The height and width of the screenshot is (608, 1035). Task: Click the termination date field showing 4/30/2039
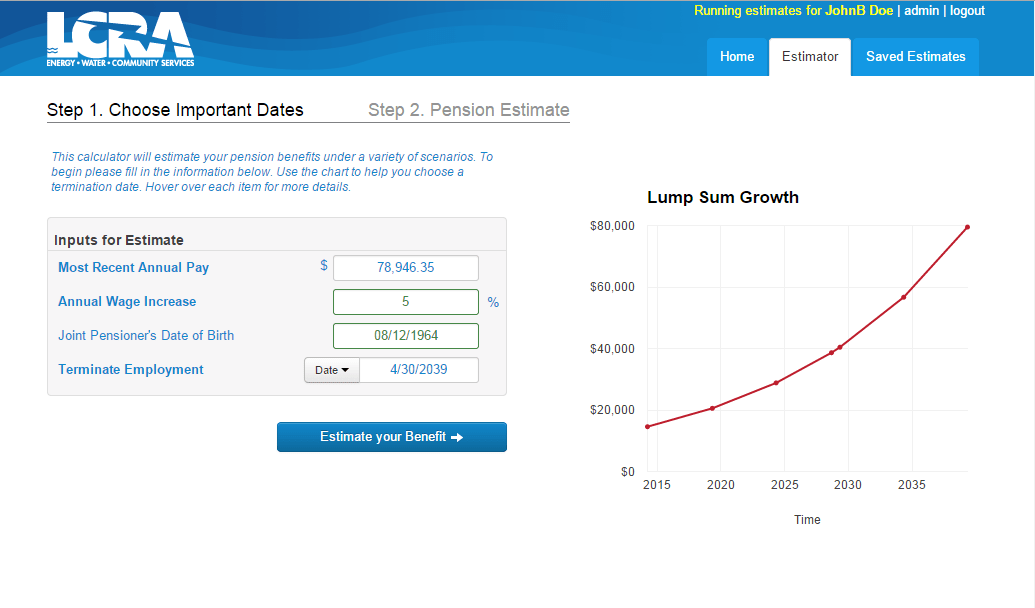tap(418, 370)
